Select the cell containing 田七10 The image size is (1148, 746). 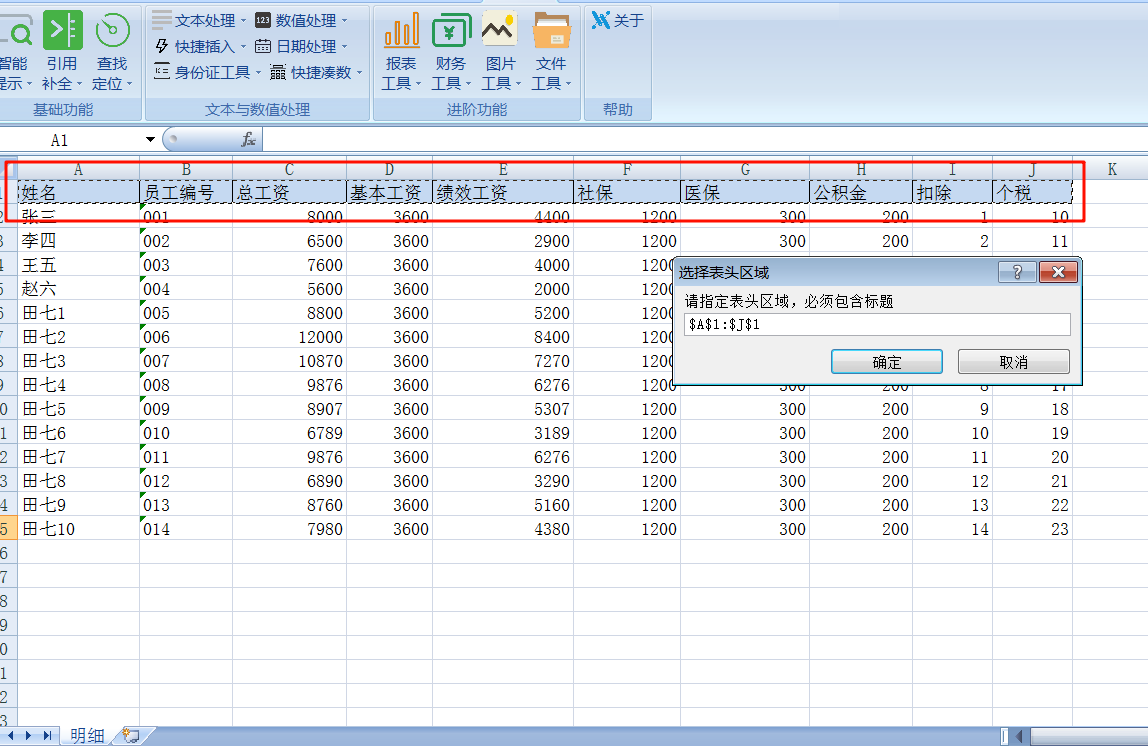click(78, 529)
